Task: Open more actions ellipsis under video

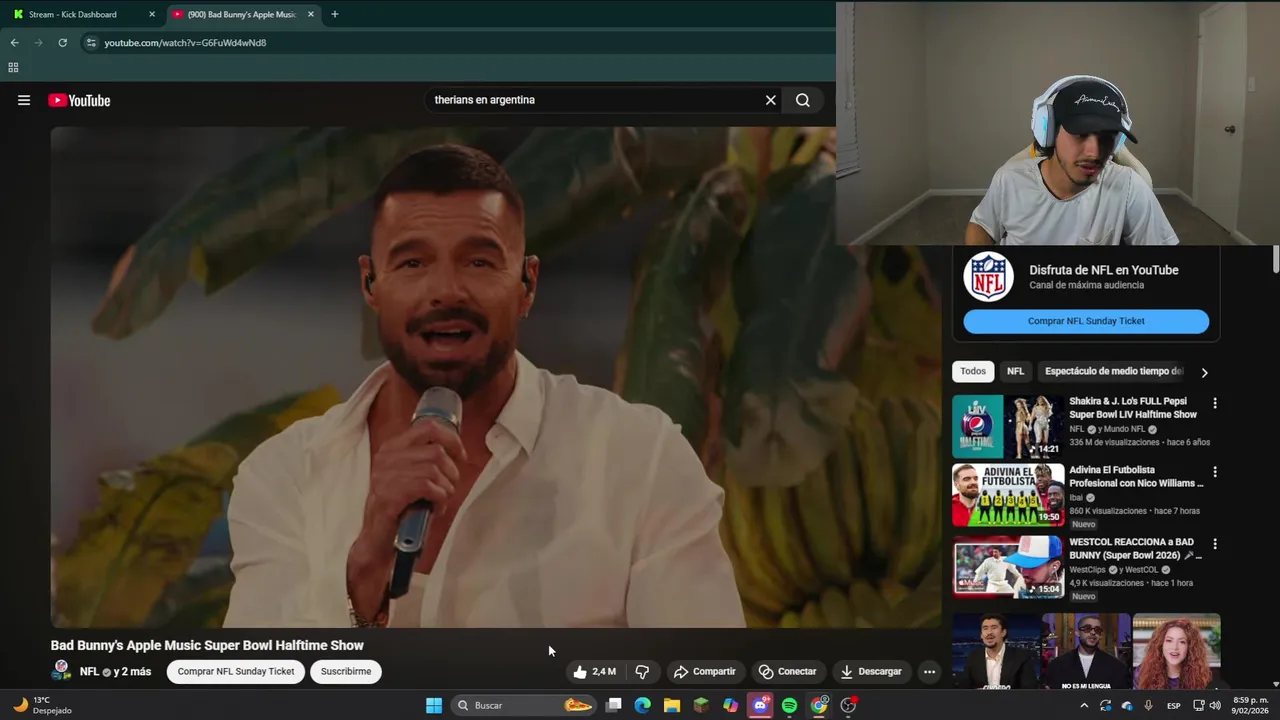Action: tap(929, 671)
